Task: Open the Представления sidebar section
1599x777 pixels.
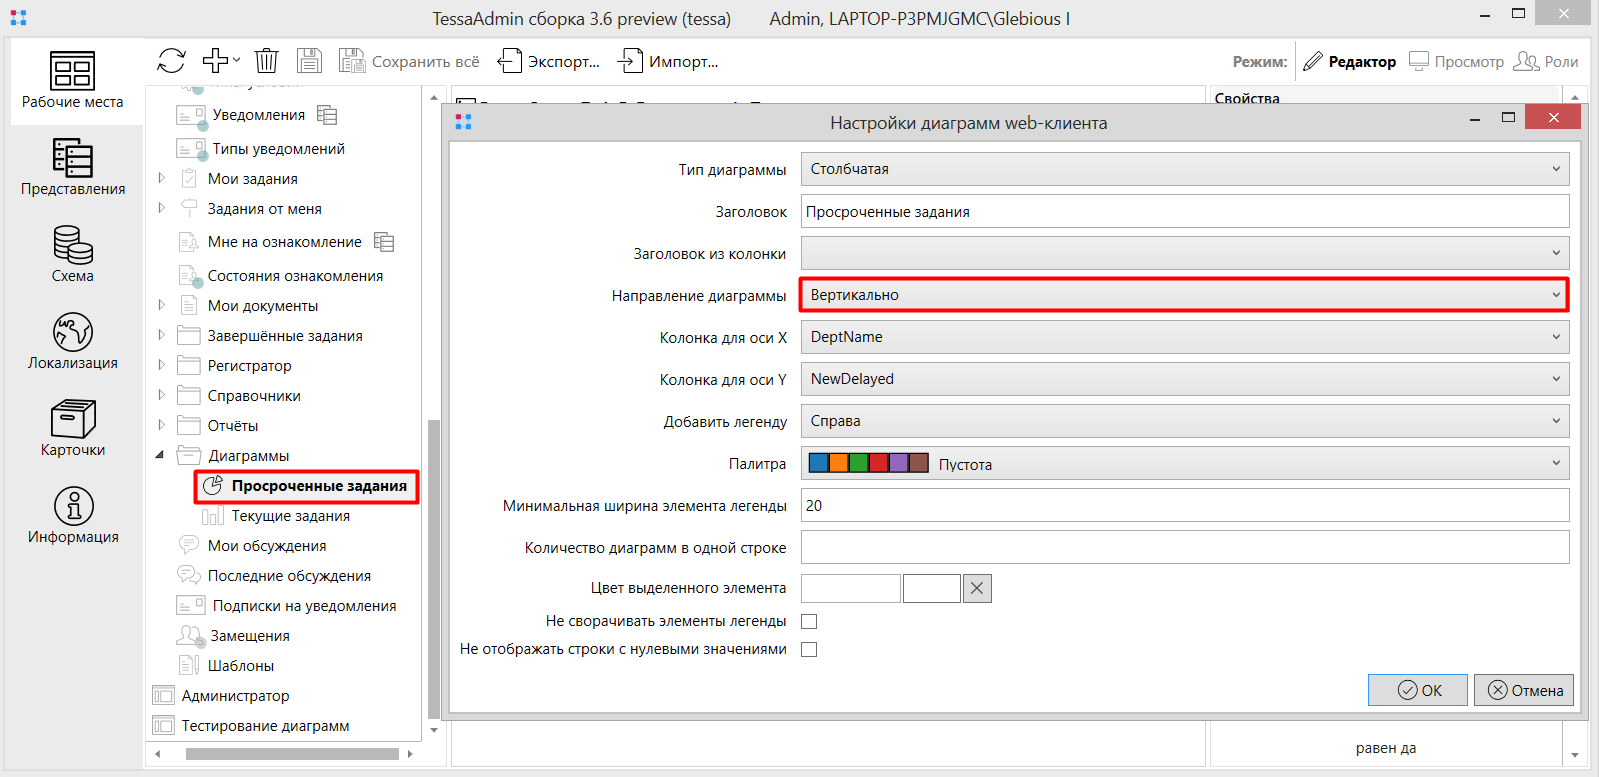Action: [73, 167]
